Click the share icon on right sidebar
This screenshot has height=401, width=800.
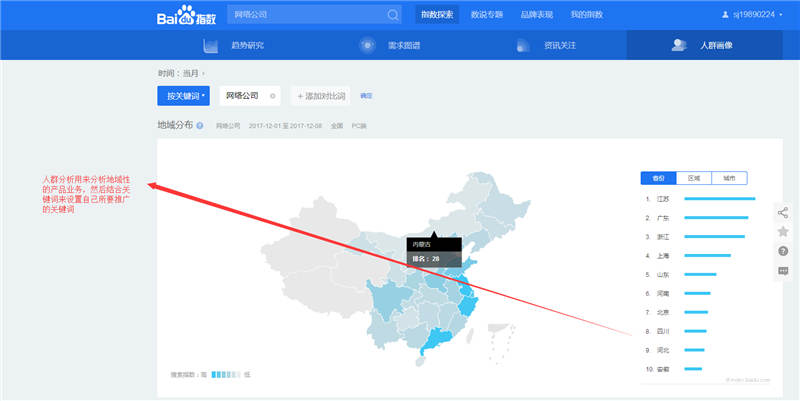click(783, 213)
